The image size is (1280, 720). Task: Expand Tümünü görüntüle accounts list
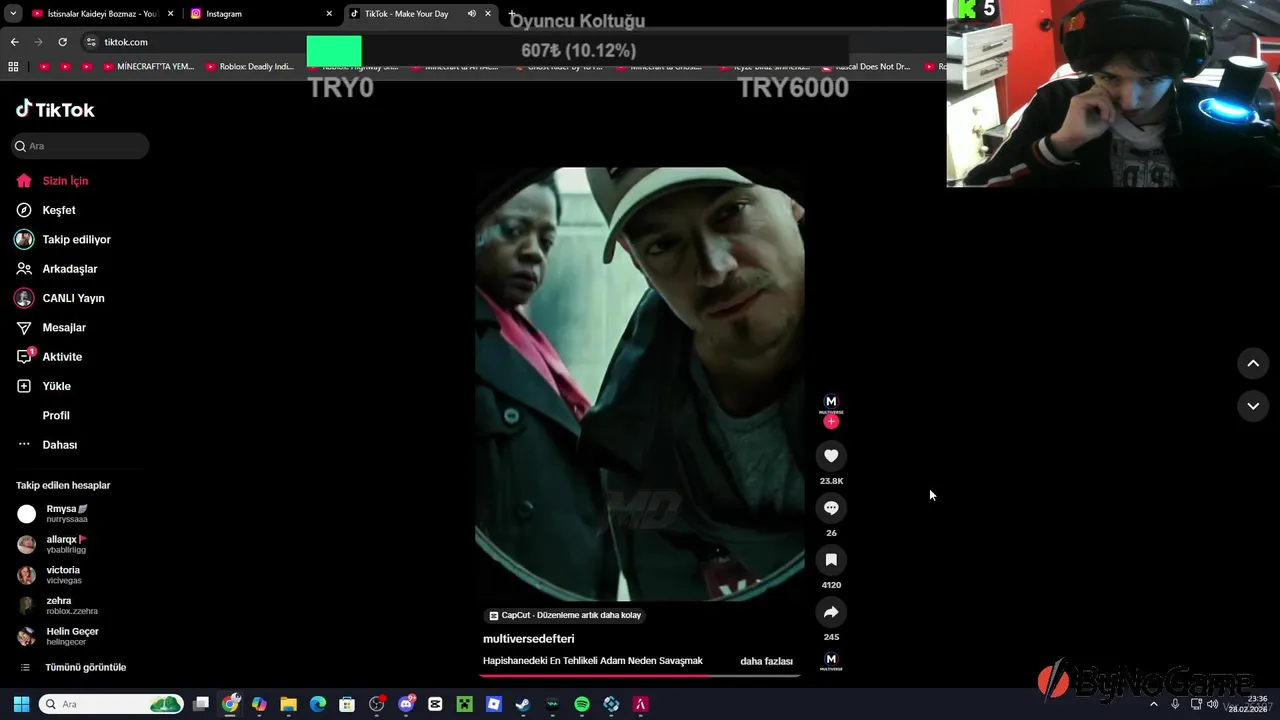(73, 668)
